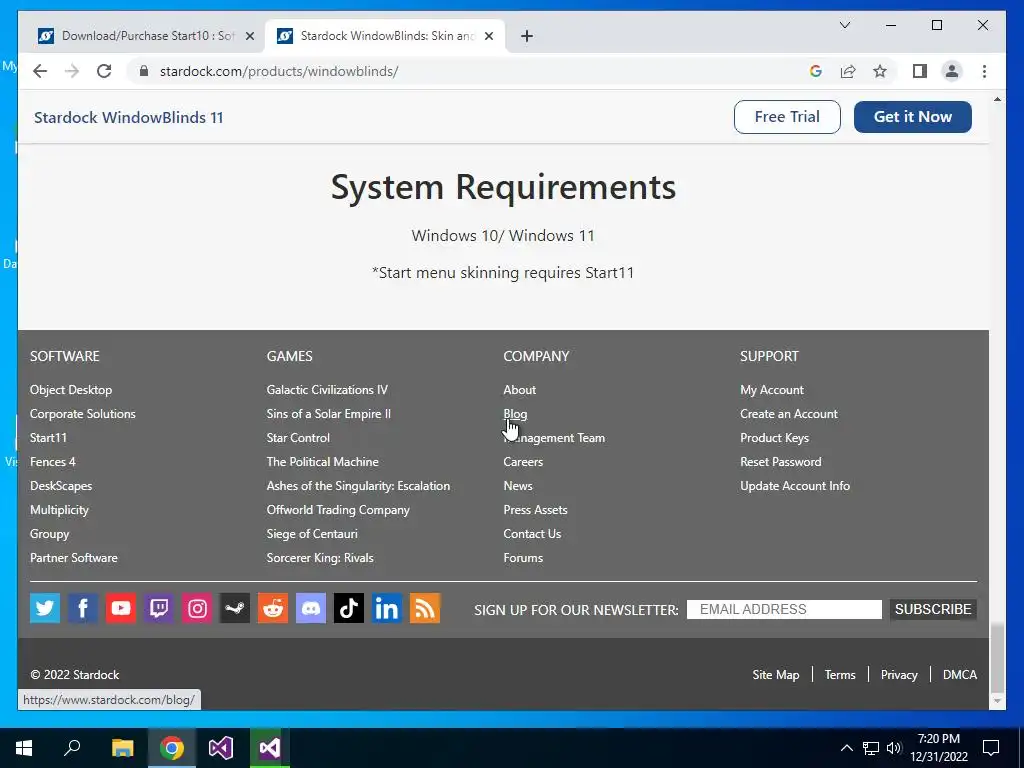Open the Press Assets link

(536, 509)
